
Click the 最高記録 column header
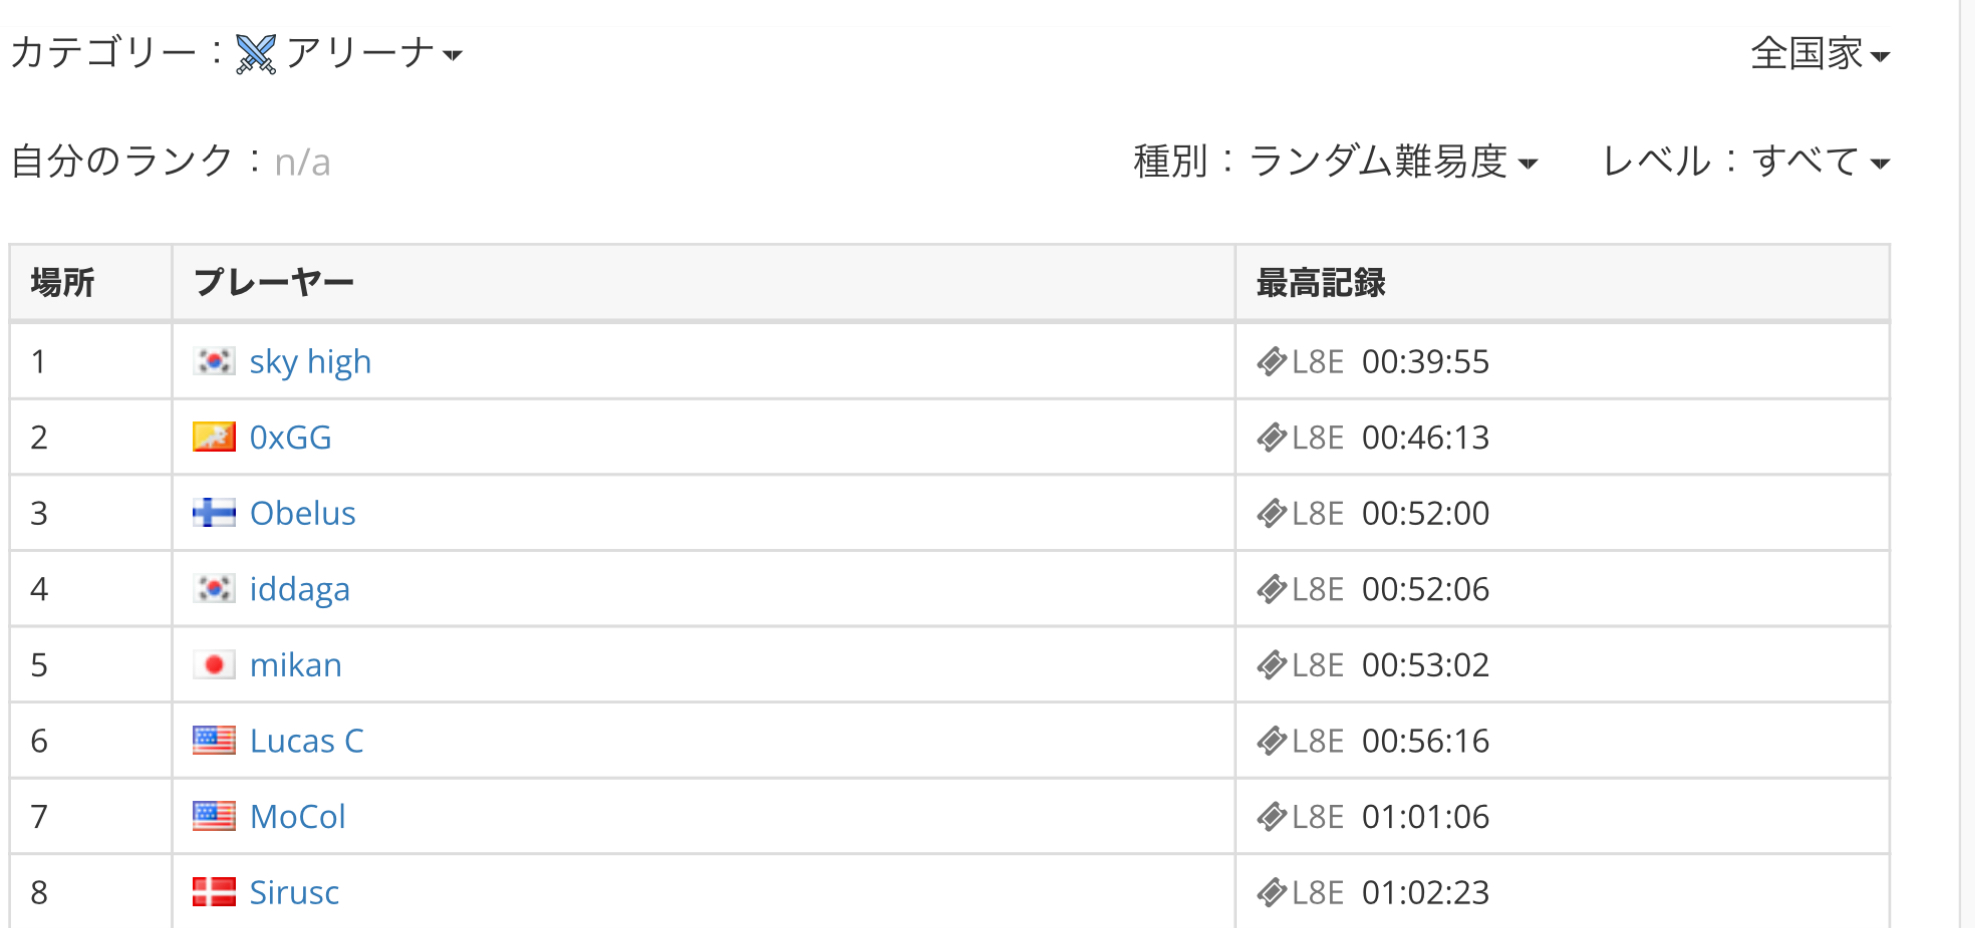(x=1321, y=283)
